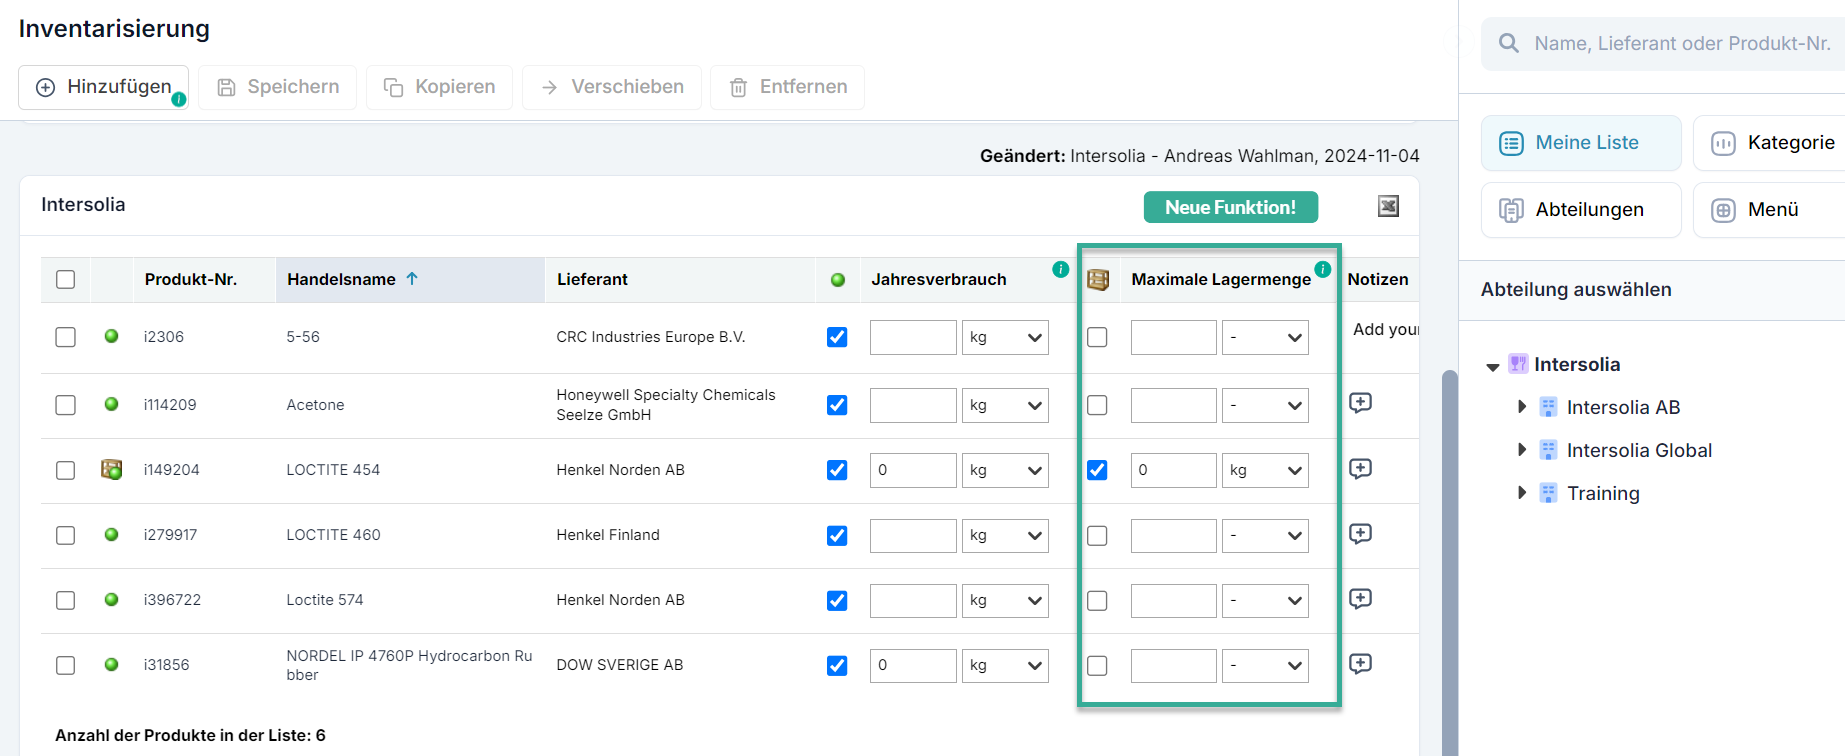Open Lagermenge unit dropdown for LOCTITE 460
Screen dimensions: 1845x756
1265,536
